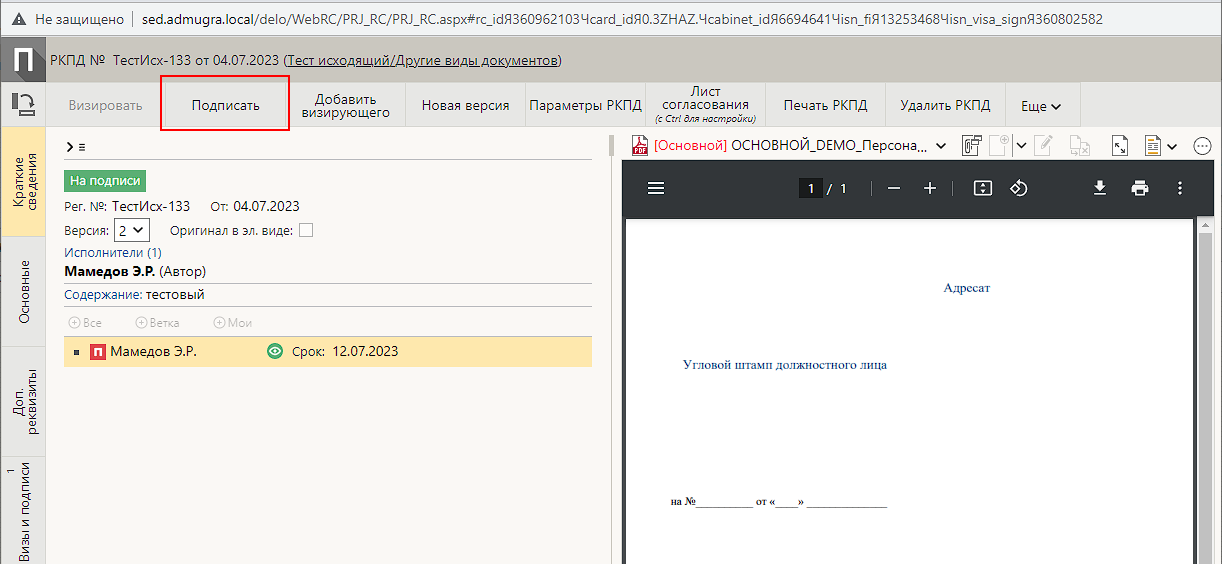Screen dimensions: 1222x564
Task: Expand the panel with the chevron arrow
Action: tap(69, 147)
